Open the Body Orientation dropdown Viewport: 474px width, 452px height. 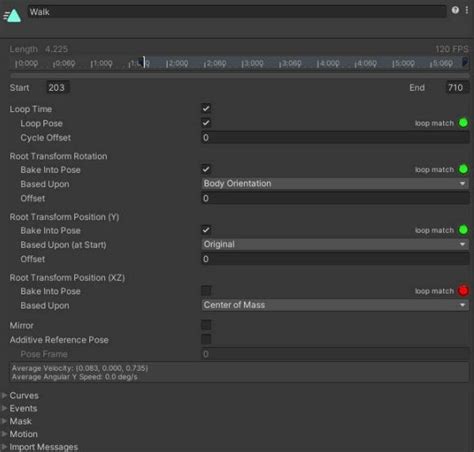[x=335, y=184]
